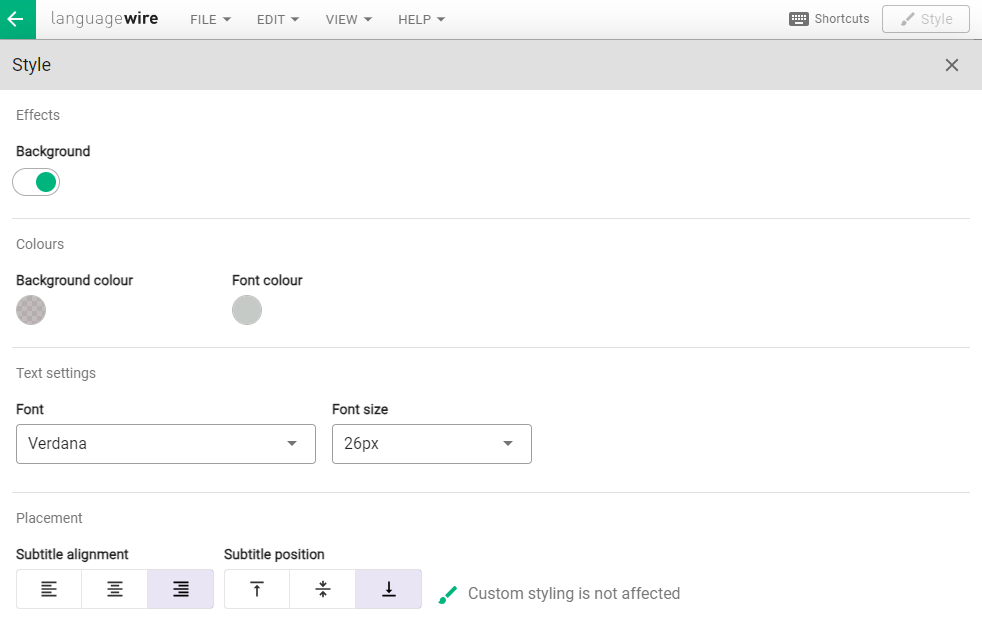Align subtitles to the right
Viewport: 982px width, 624px height.
pyautogui.click(x=180, y=589)
